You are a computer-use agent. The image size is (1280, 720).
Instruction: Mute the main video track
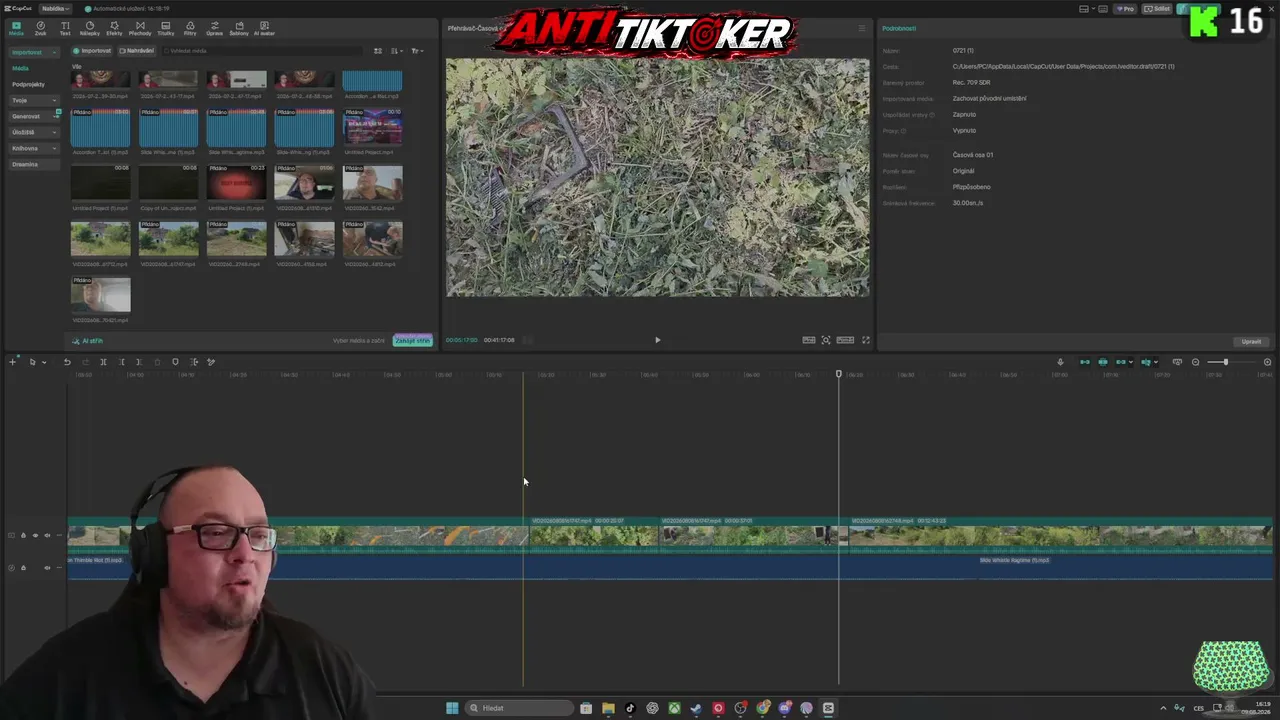(47, 536)
